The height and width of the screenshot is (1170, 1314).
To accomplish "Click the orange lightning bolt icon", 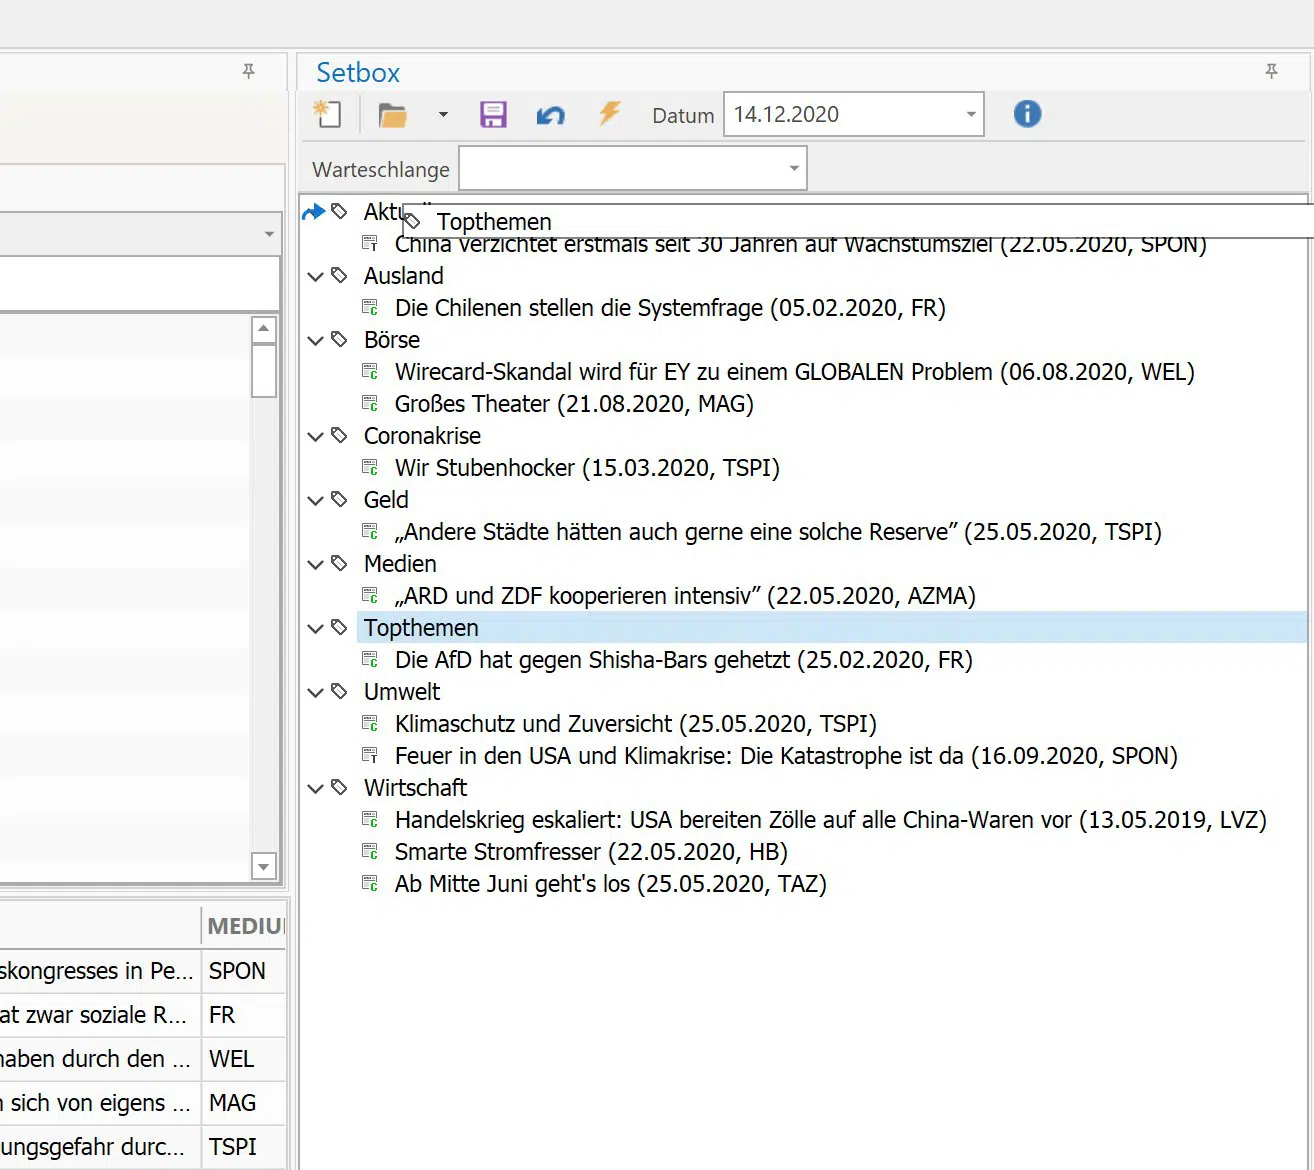I will coord(609,113).
